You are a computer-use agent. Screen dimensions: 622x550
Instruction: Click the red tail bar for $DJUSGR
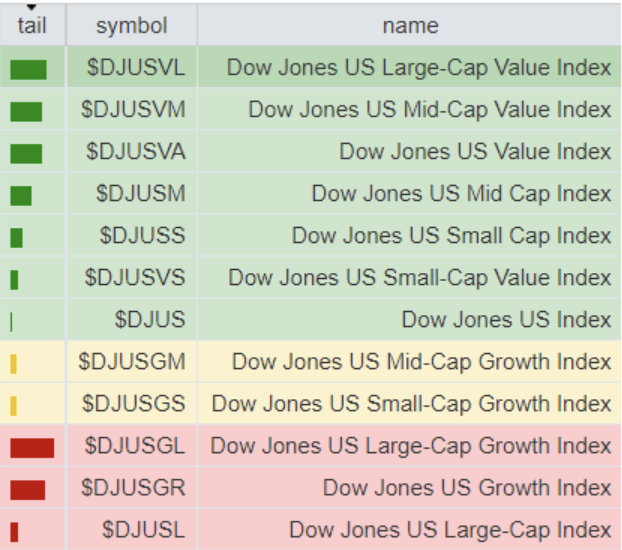(28, 489)
